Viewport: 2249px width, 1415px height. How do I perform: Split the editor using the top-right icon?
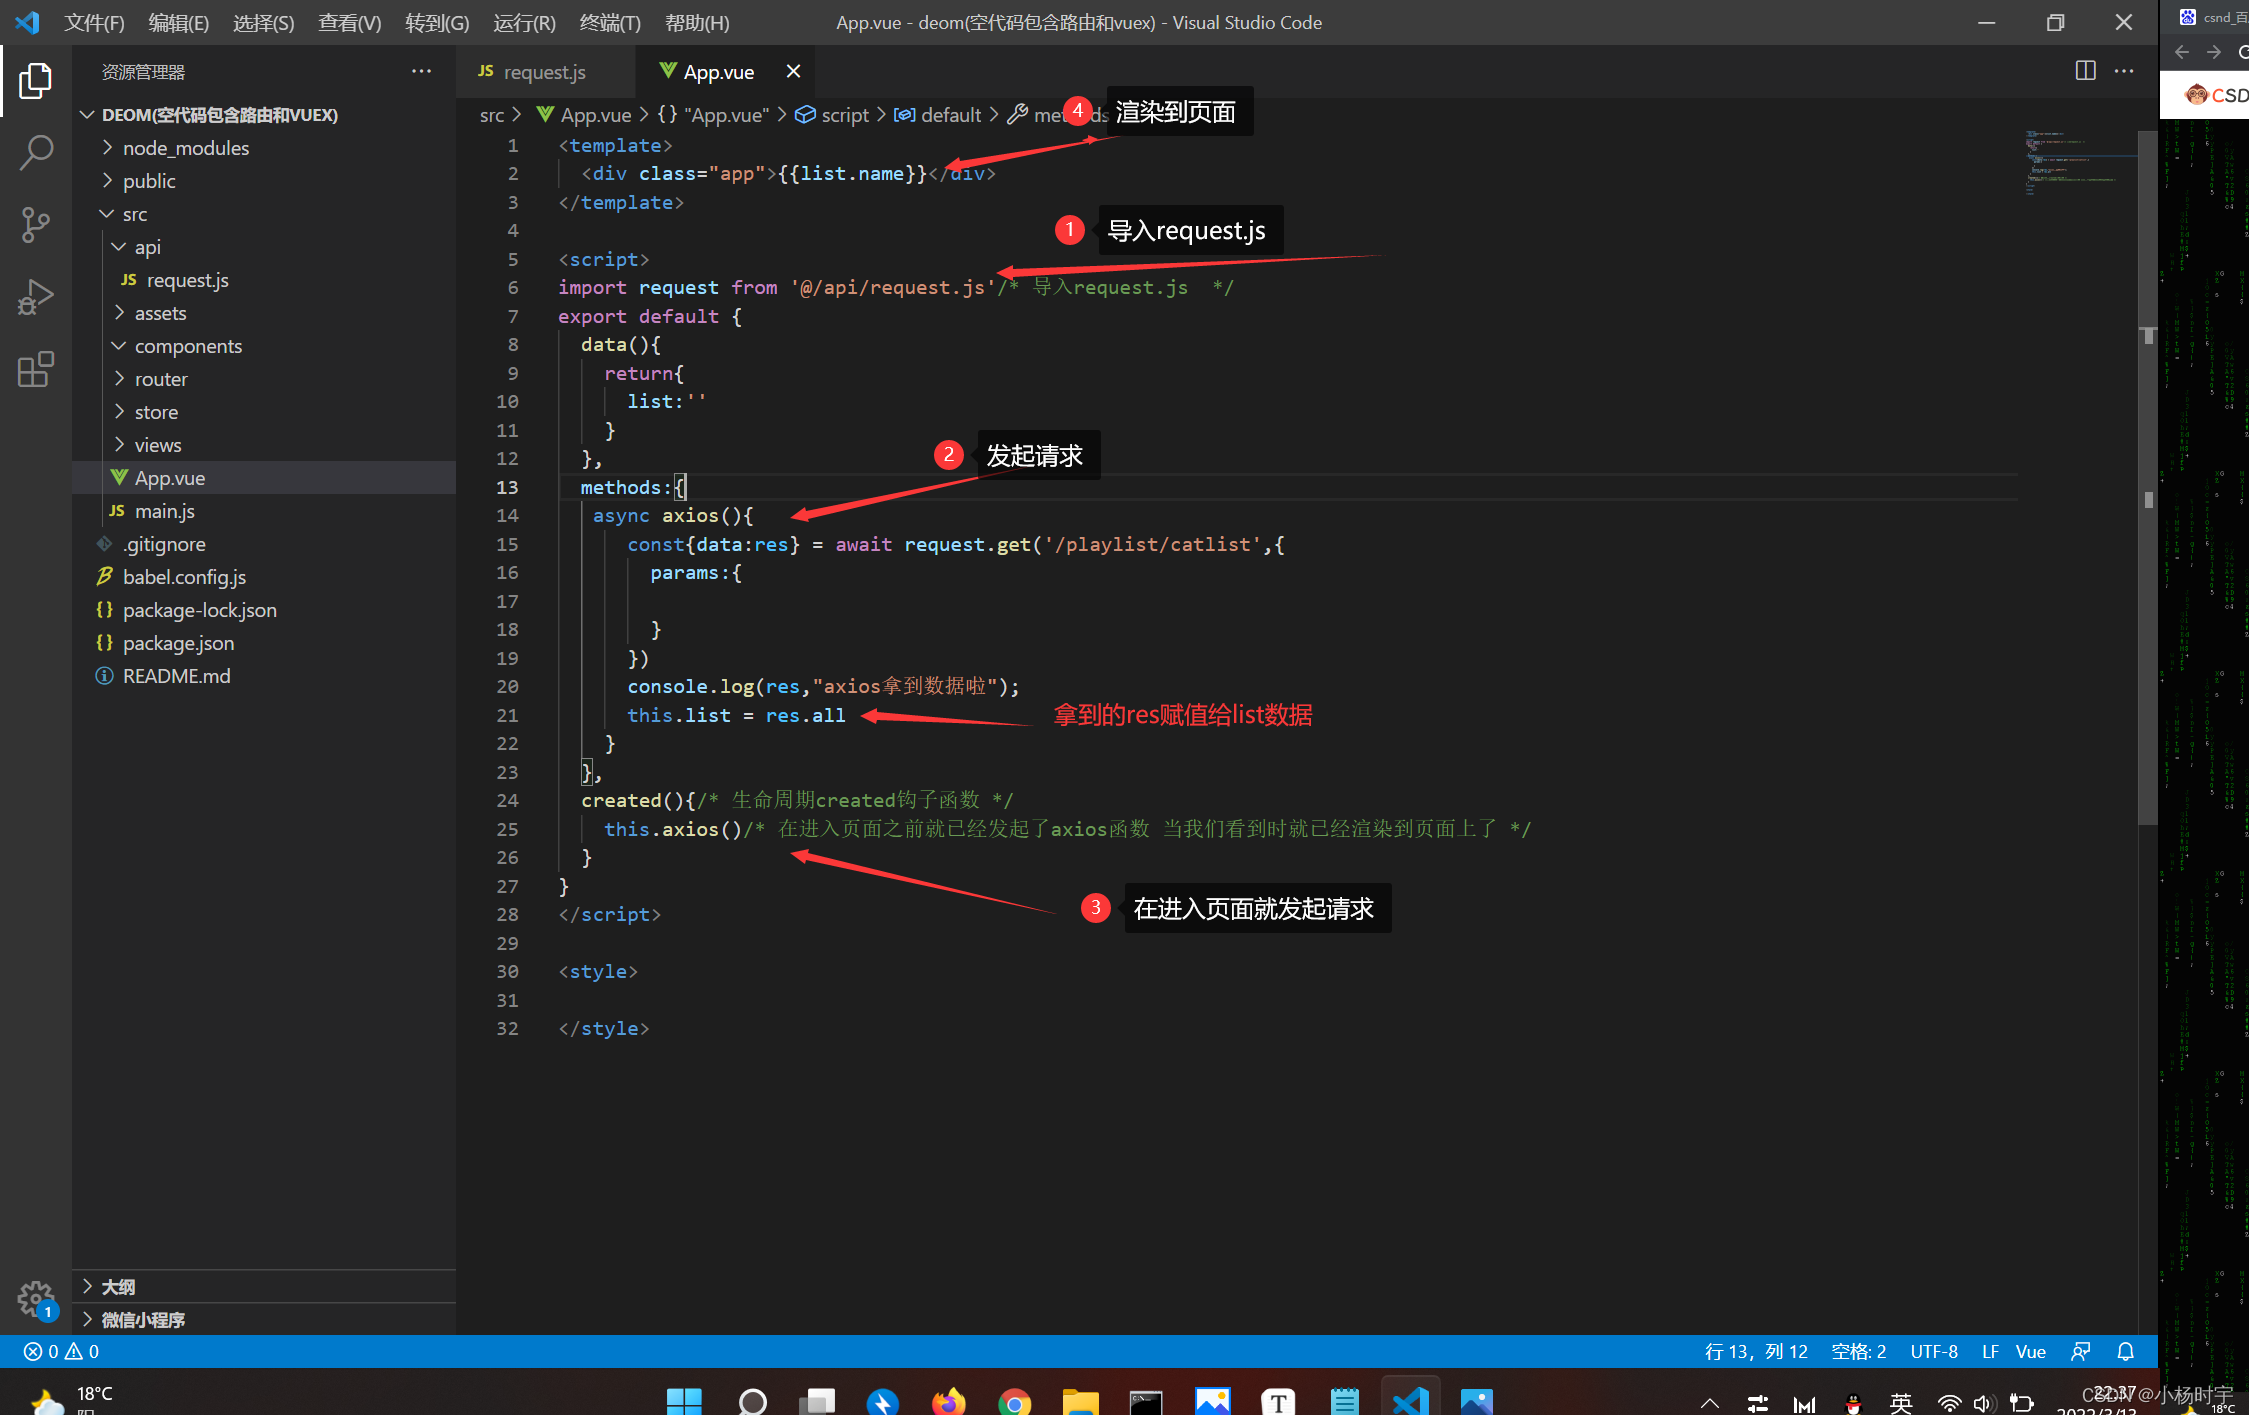(x=2086, y=70)
